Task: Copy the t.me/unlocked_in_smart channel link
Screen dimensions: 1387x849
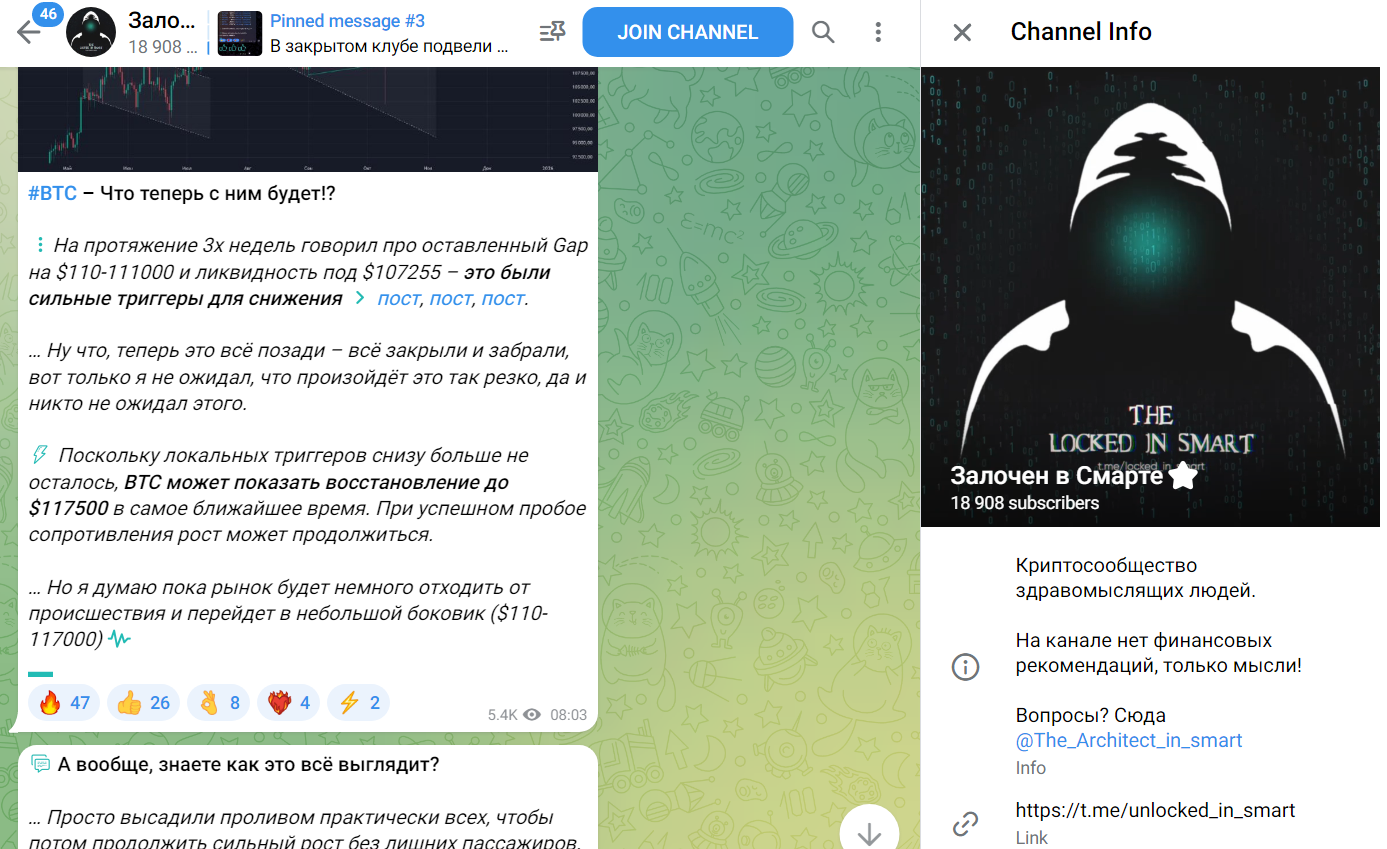Action: click(1155, 811)
